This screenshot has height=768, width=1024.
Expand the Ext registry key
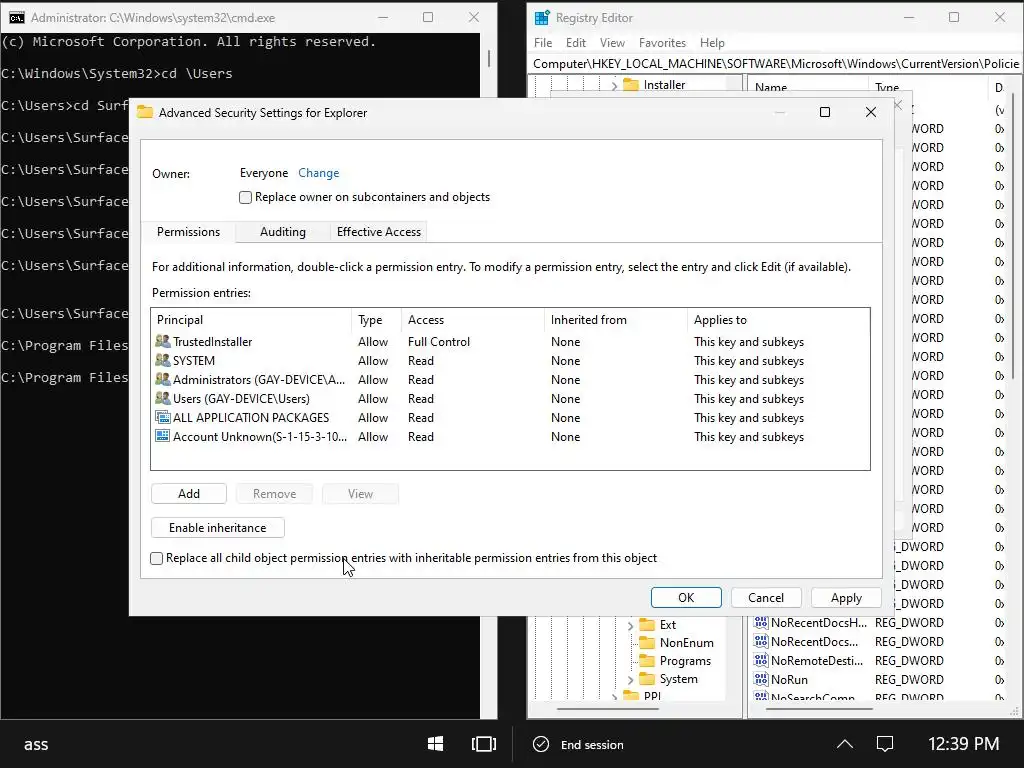click(630, 626)
